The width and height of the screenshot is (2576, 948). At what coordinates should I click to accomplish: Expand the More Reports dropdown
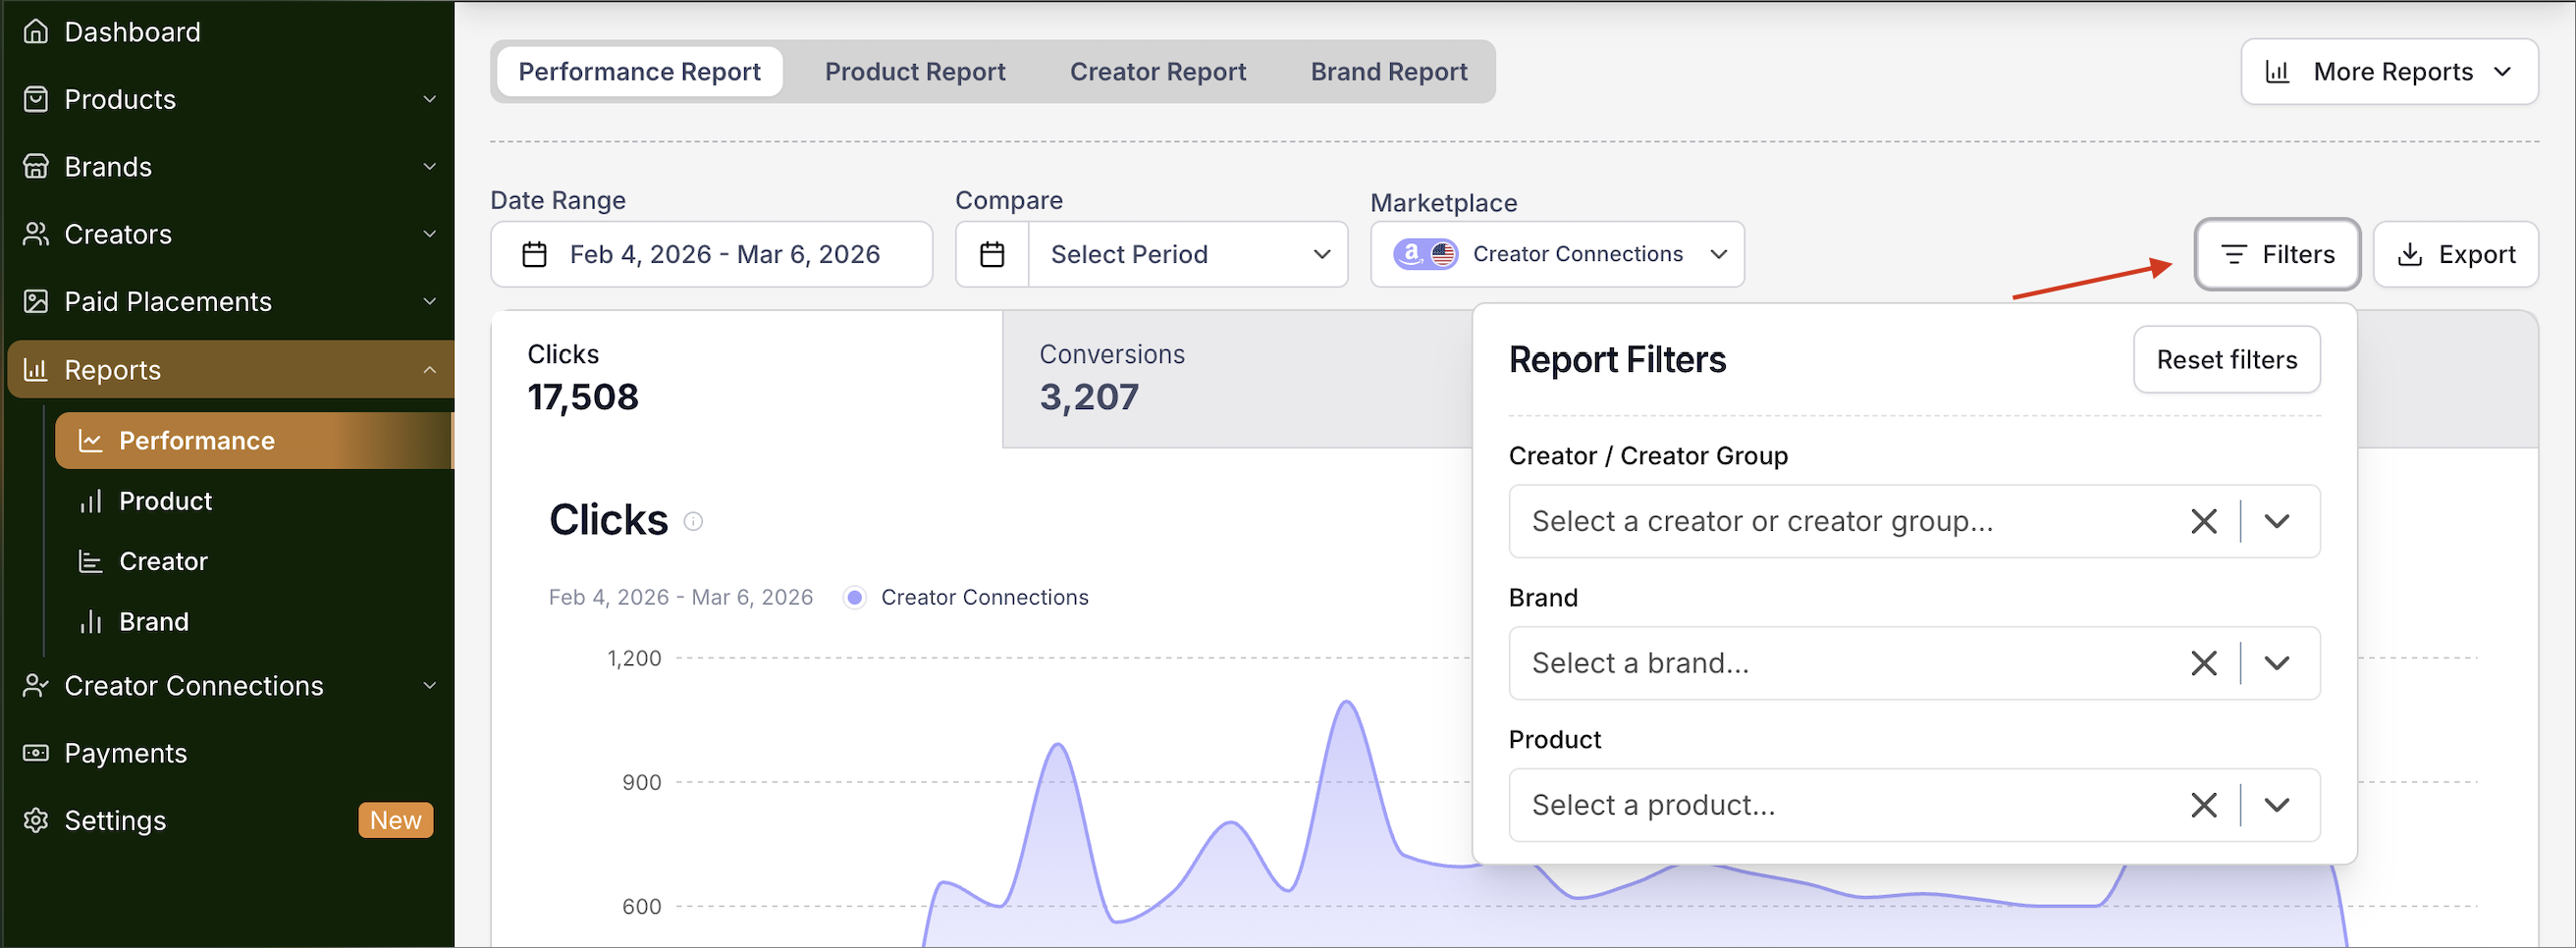(2389, 72)
